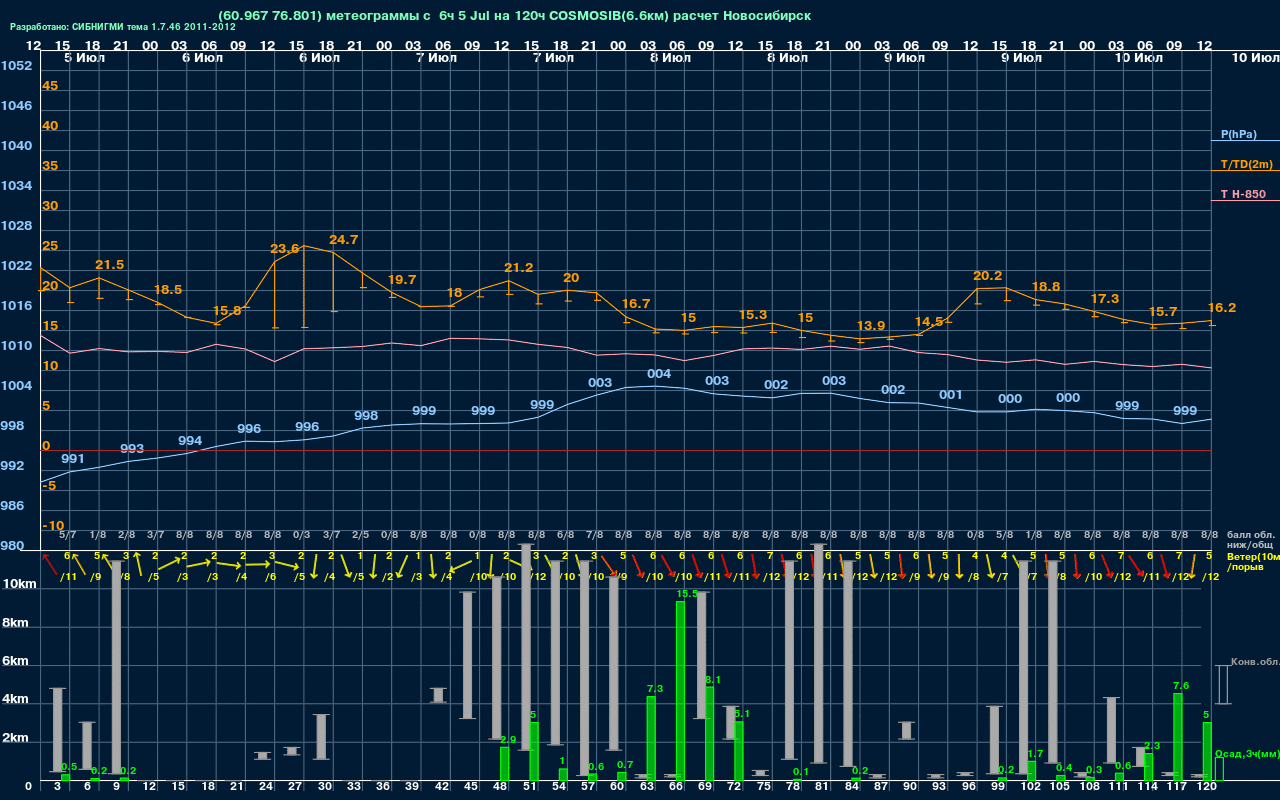This screenshot has width=1280, height=800.
Task: Click the 2.3 precipitation bar value
Action: coord(1152,746)
